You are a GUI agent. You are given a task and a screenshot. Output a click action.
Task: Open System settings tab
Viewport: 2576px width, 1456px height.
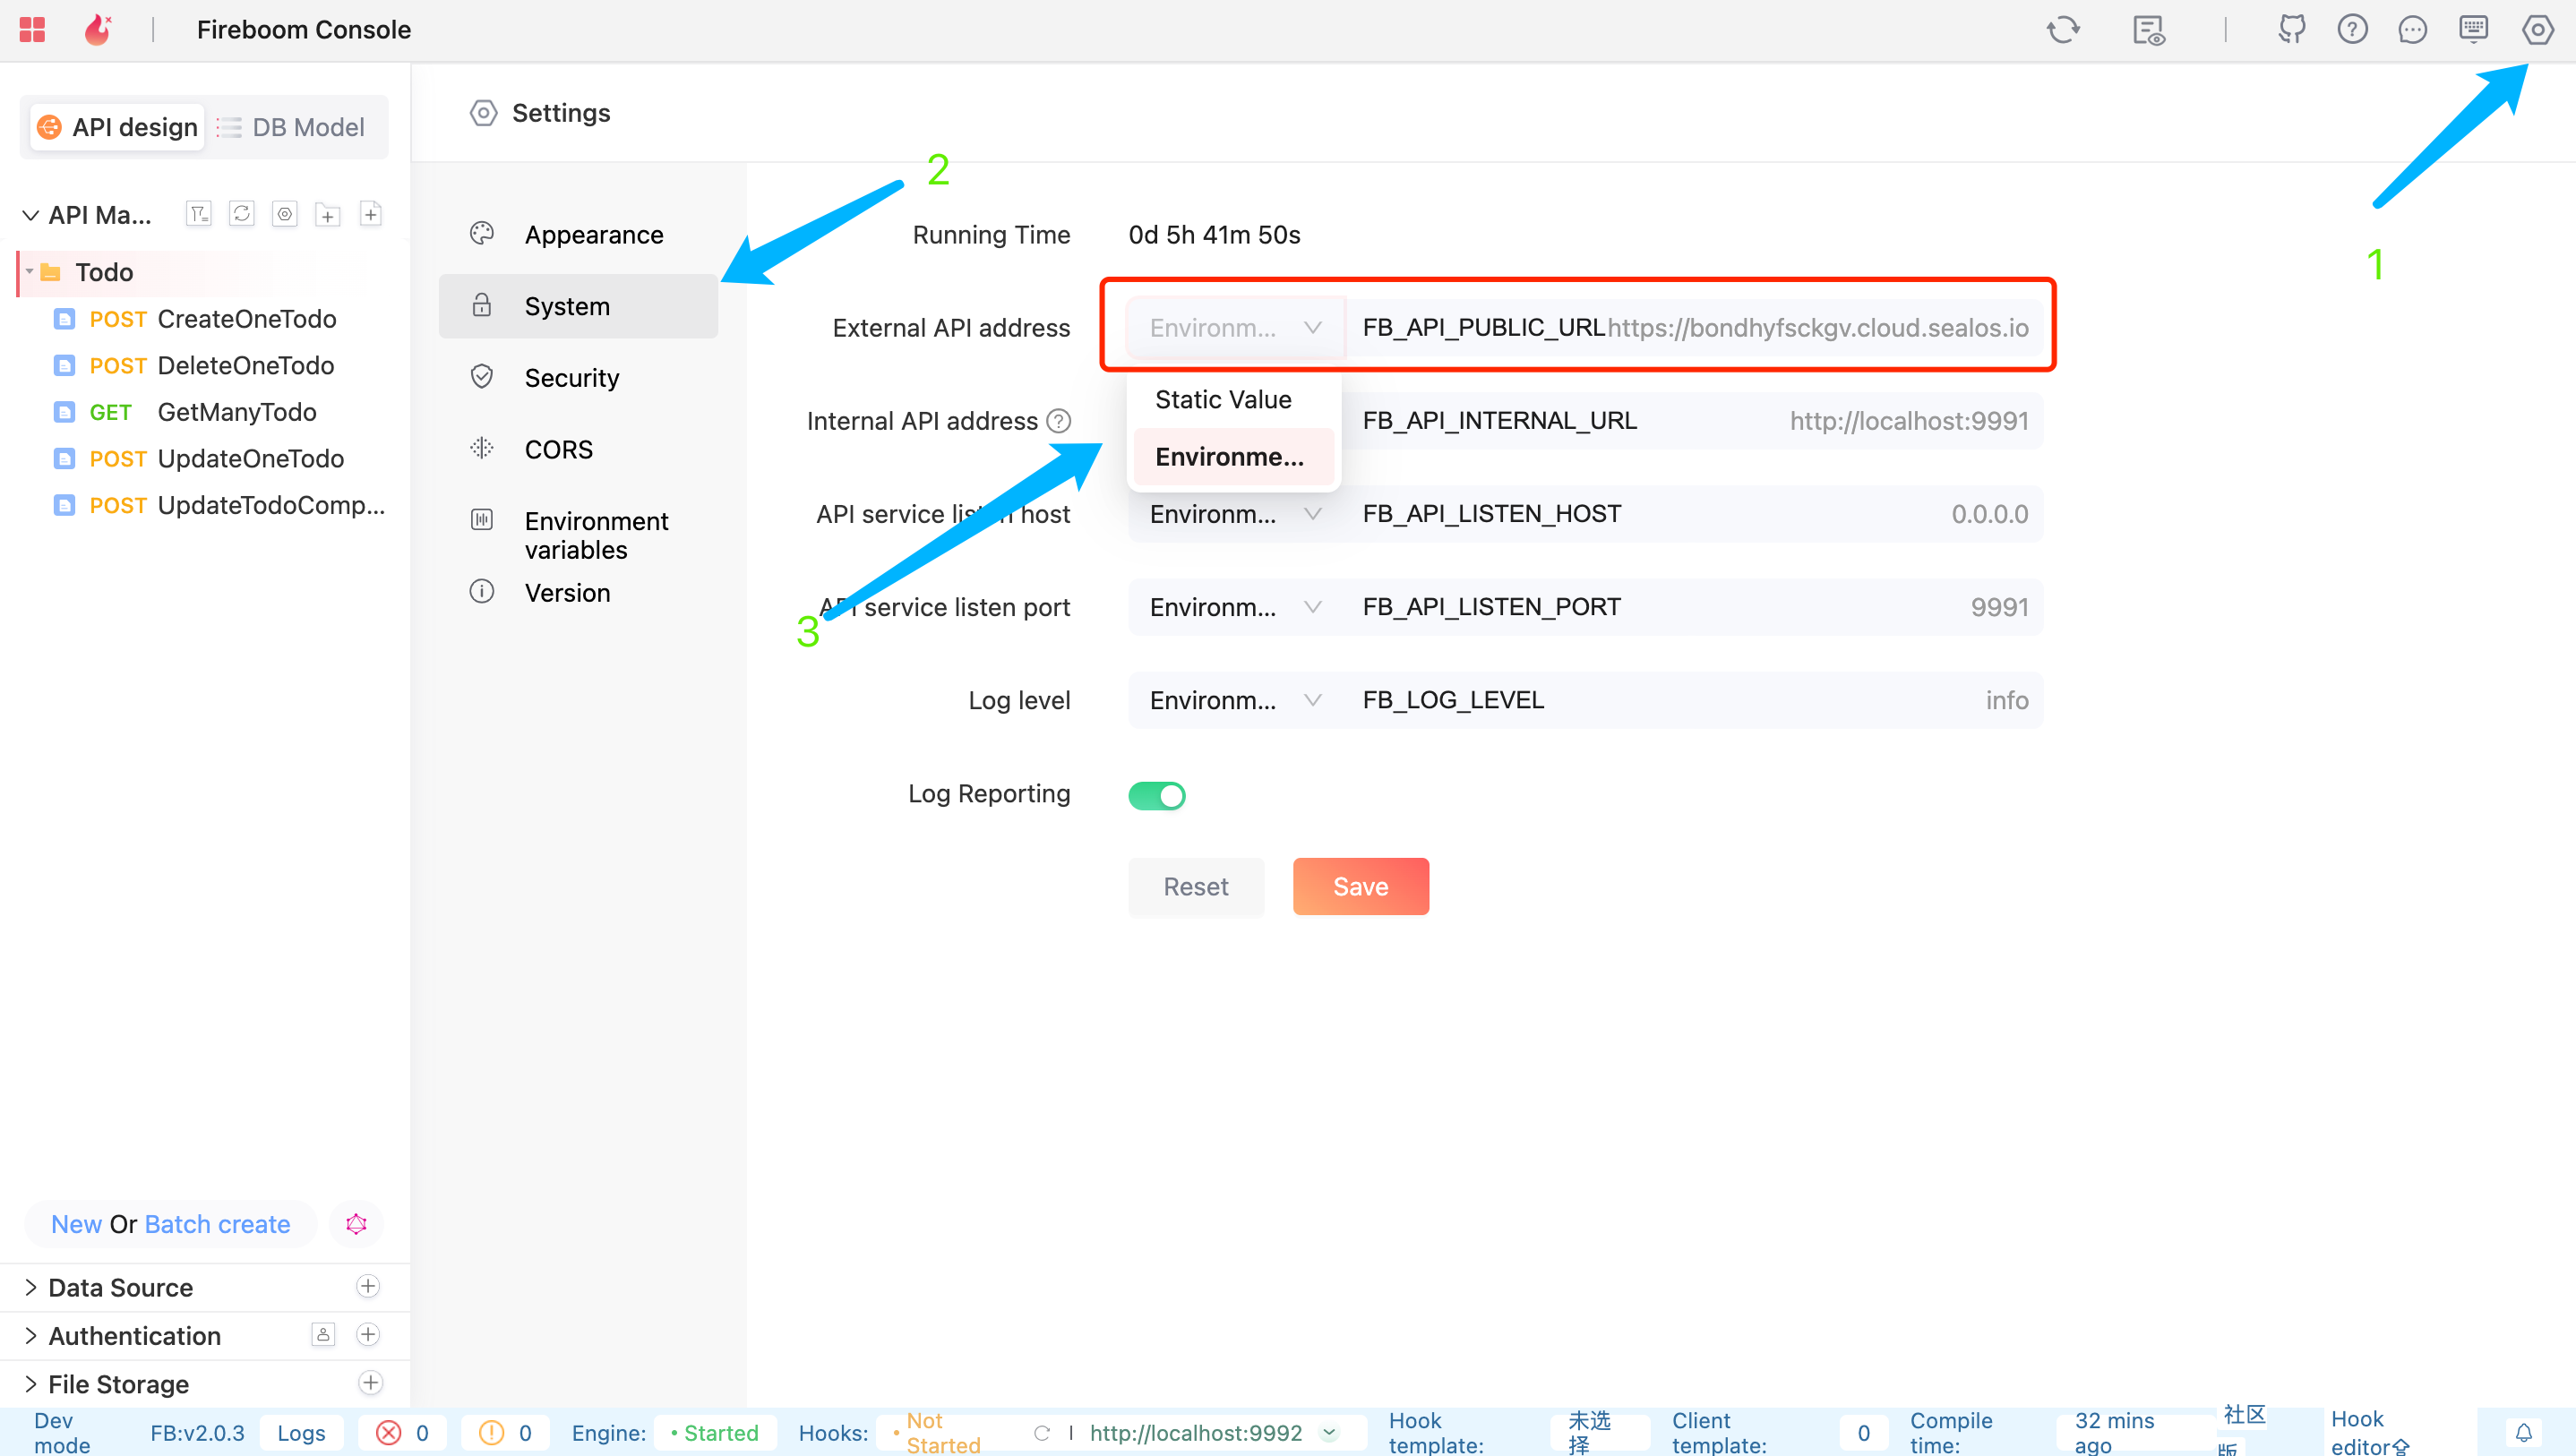pyautogui.click(x=578, y=306)
